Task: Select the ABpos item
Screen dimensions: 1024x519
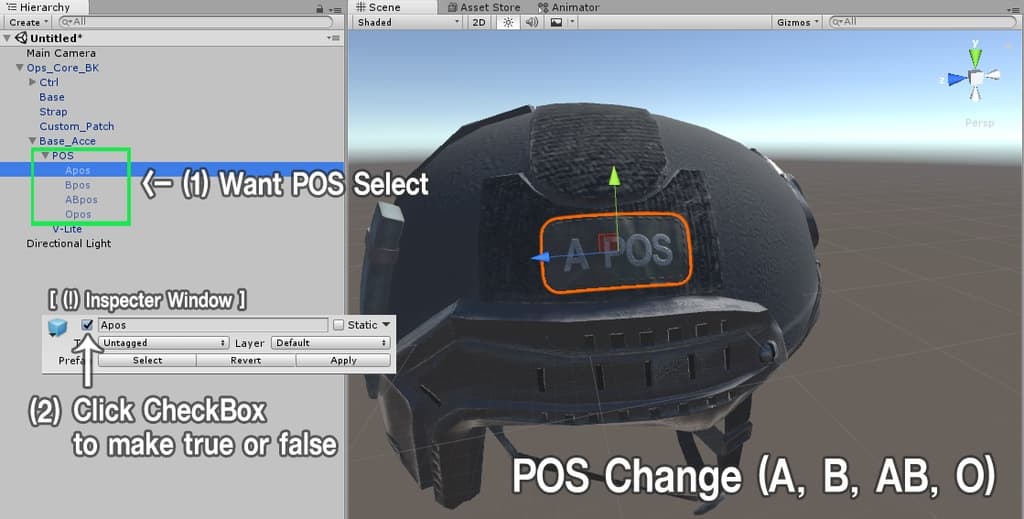Action: tap(82, 200)
